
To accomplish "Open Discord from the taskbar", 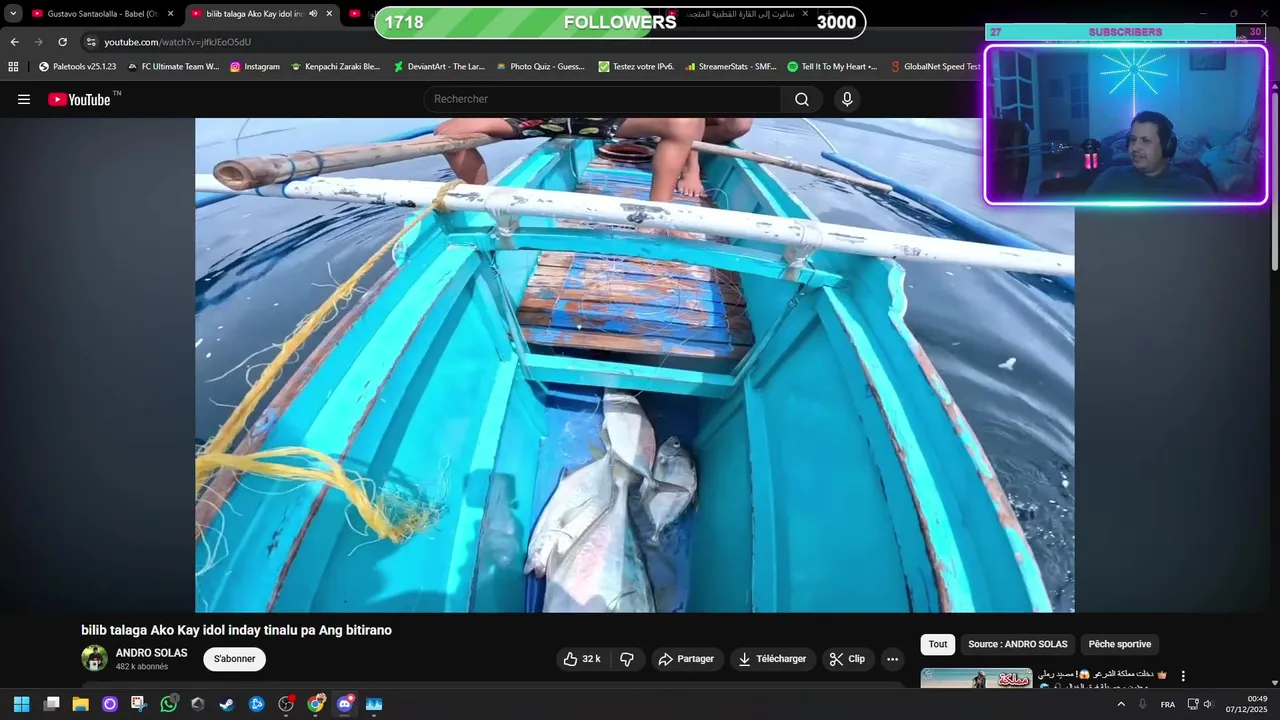I will (345, 704).
